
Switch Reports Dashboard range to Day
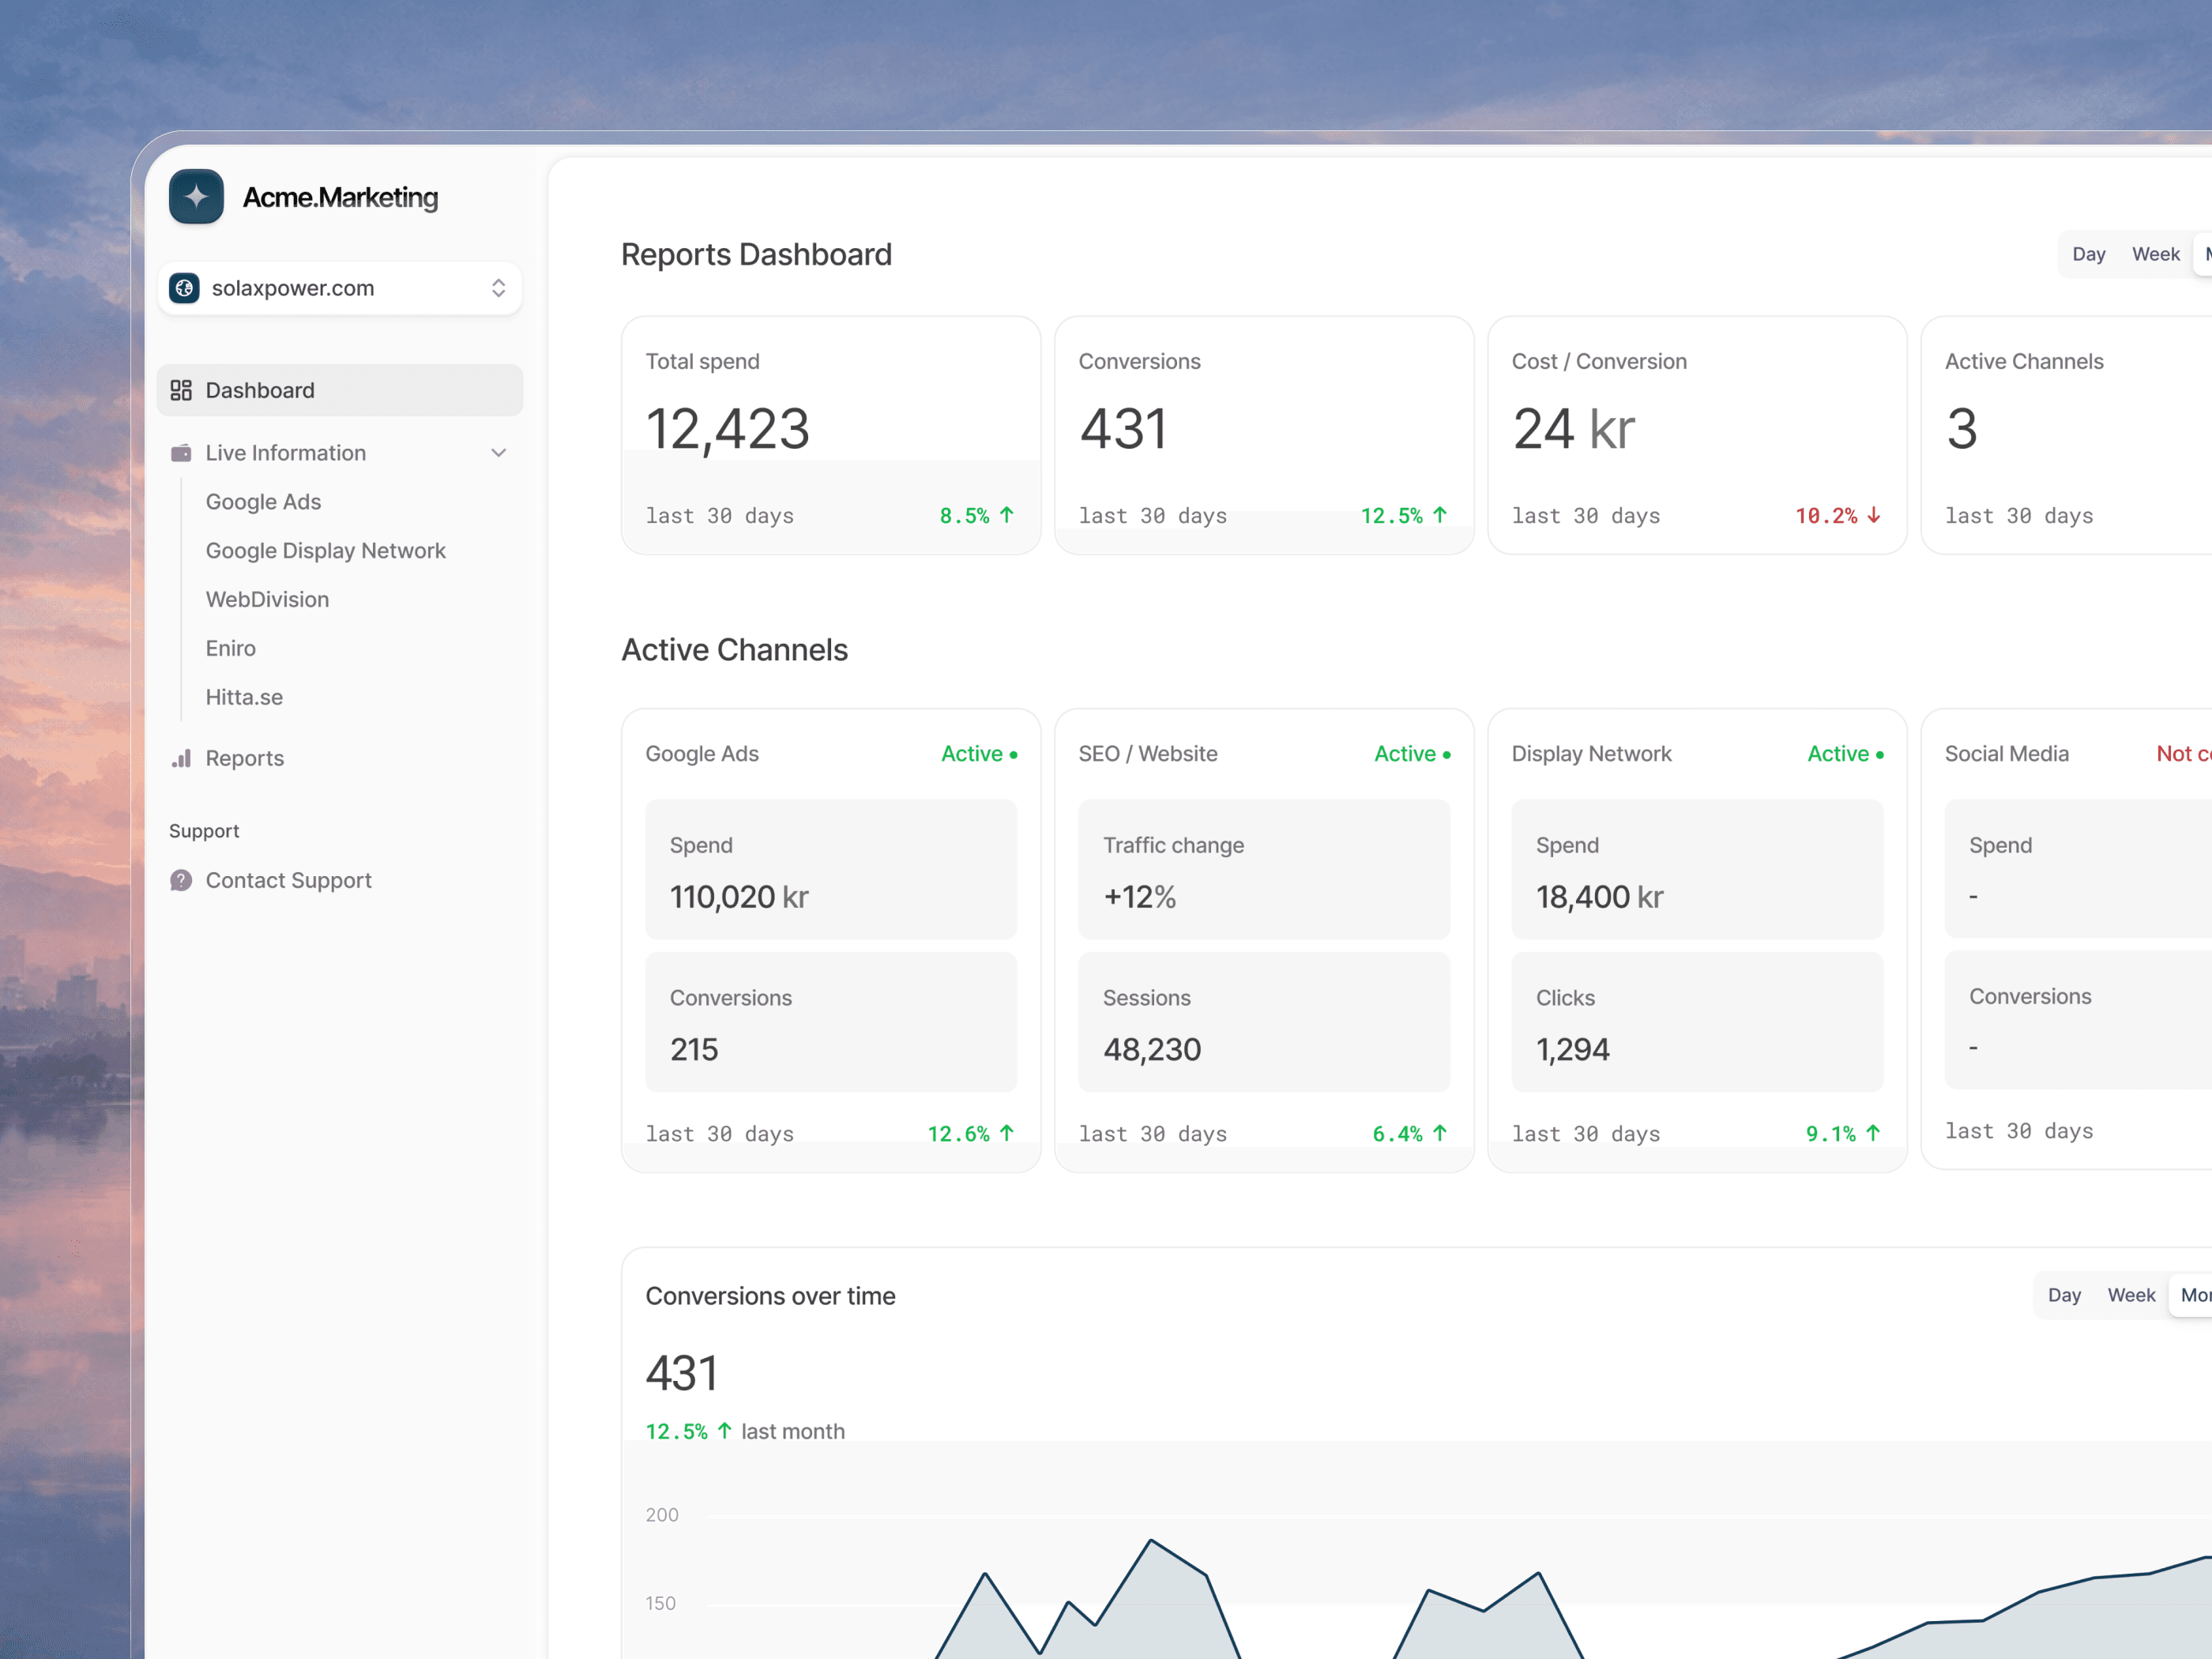[2088, 254]
